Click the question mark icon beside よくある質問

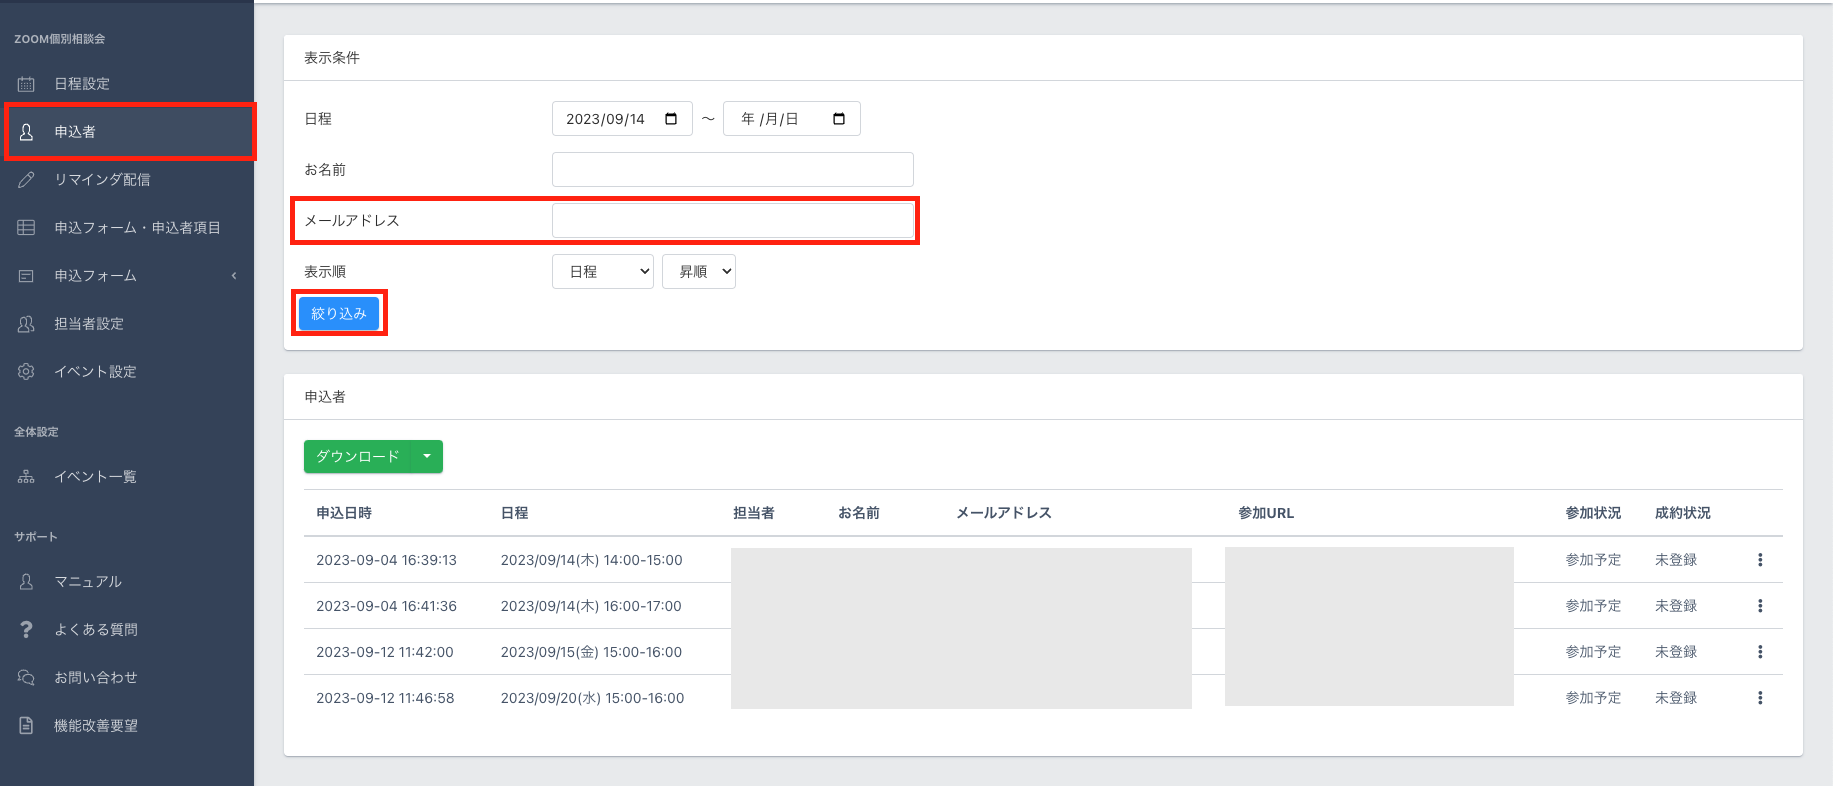coord(26,630)
